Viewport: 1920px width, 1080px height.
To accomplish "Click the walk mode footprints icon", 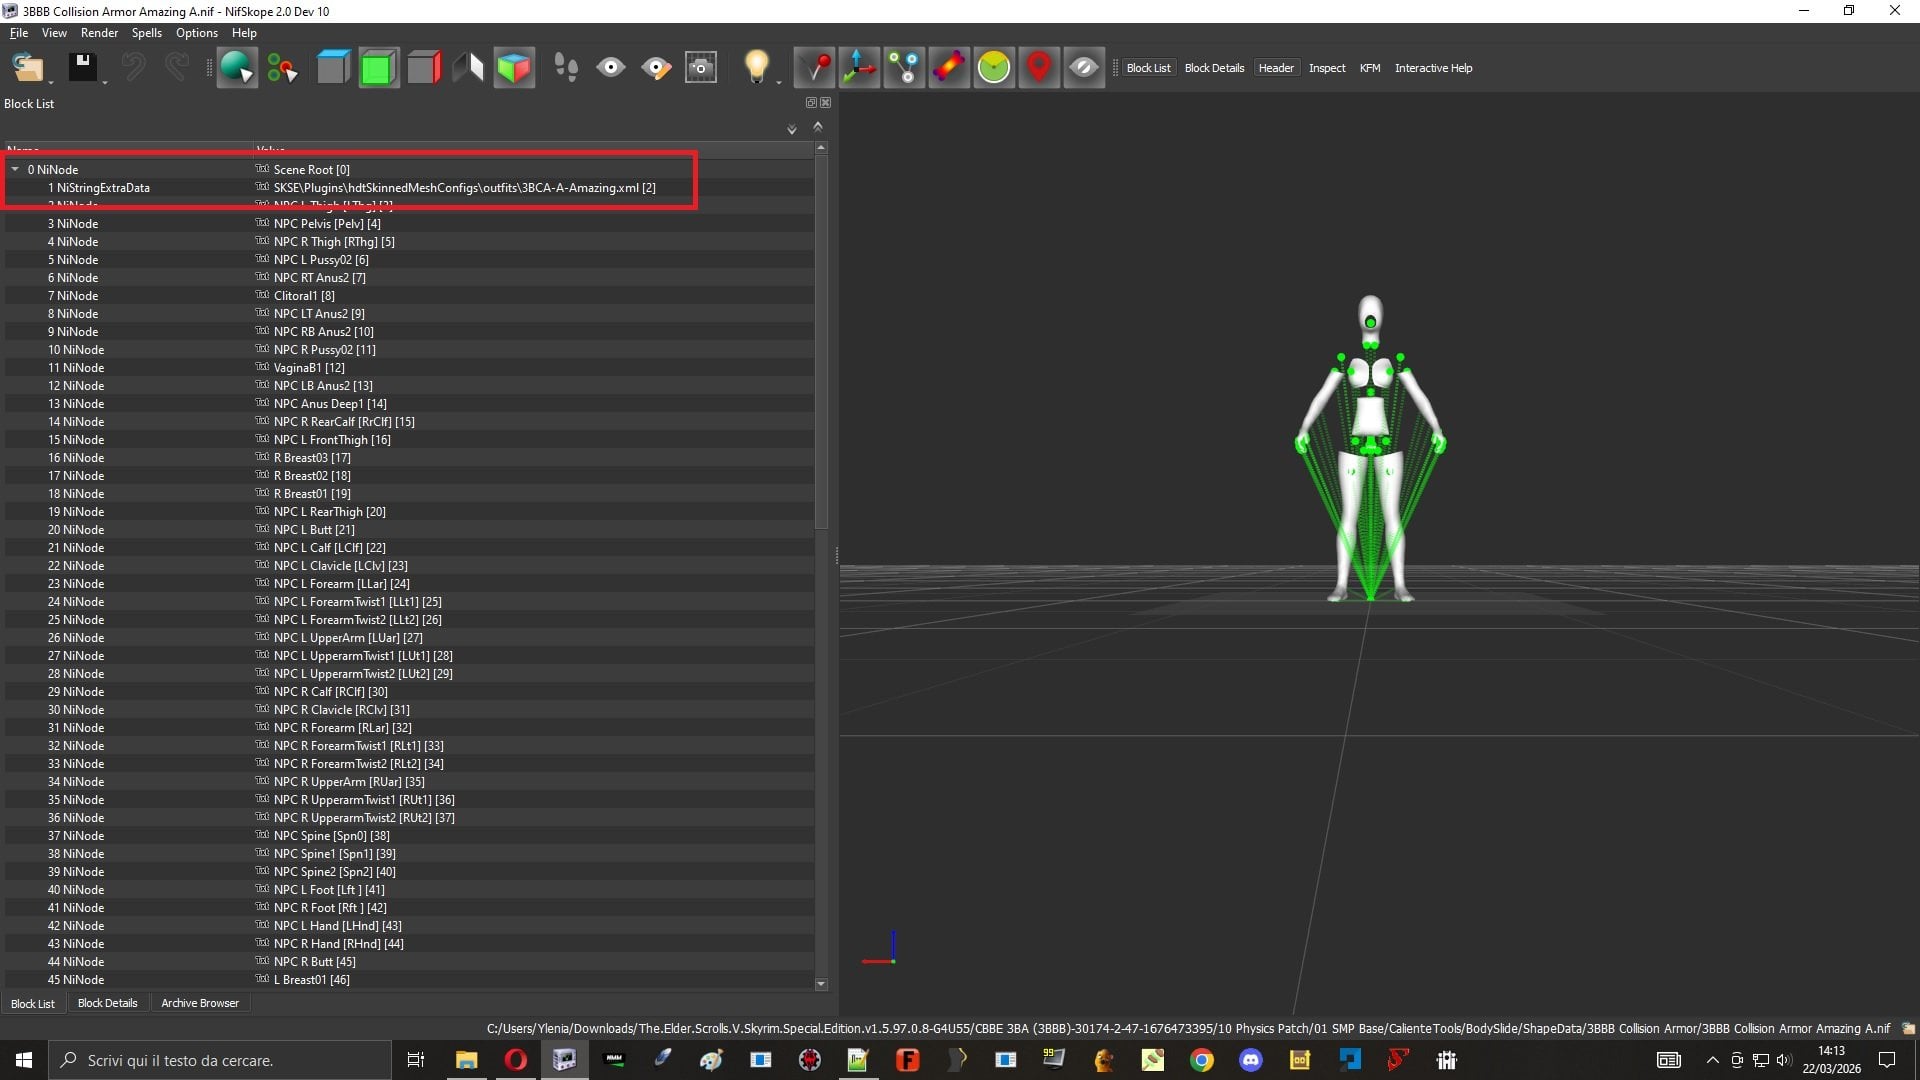I will click(x=566, y=68).
